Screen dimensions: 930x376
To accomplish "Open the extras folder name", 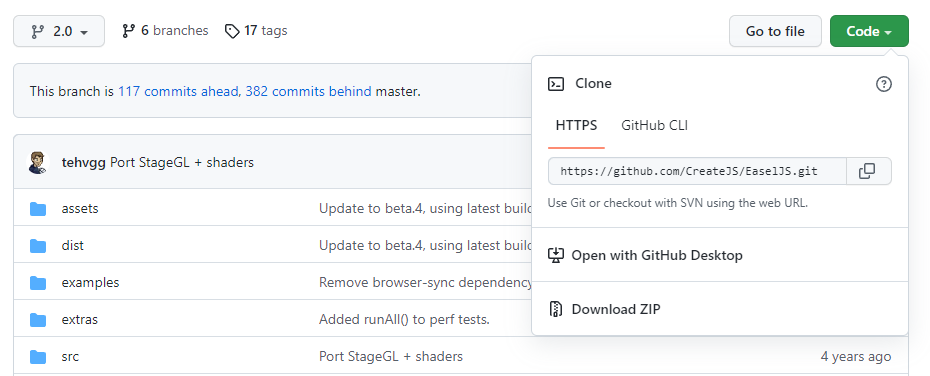I will (x=79, y=320).
